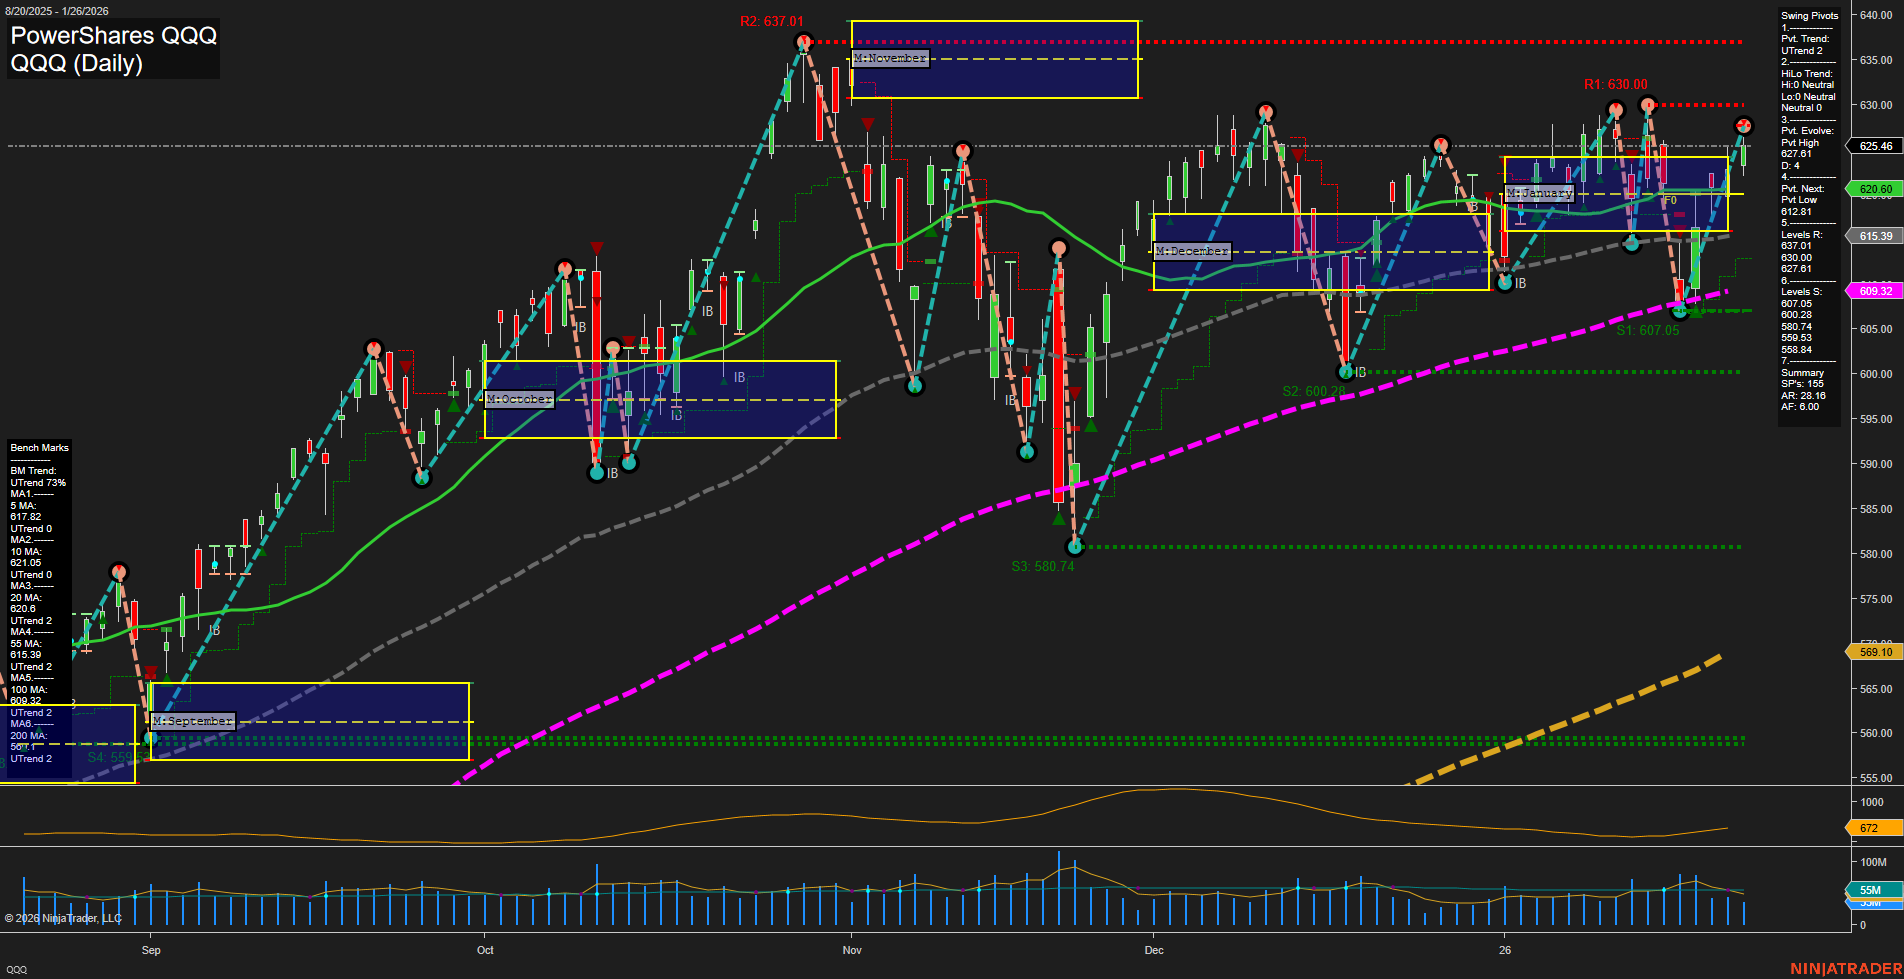This screenshot has width=1904, height=979.
Task: Click the © 2026 NinjaTrader, LLC link
Action: (x=65, y=917)
